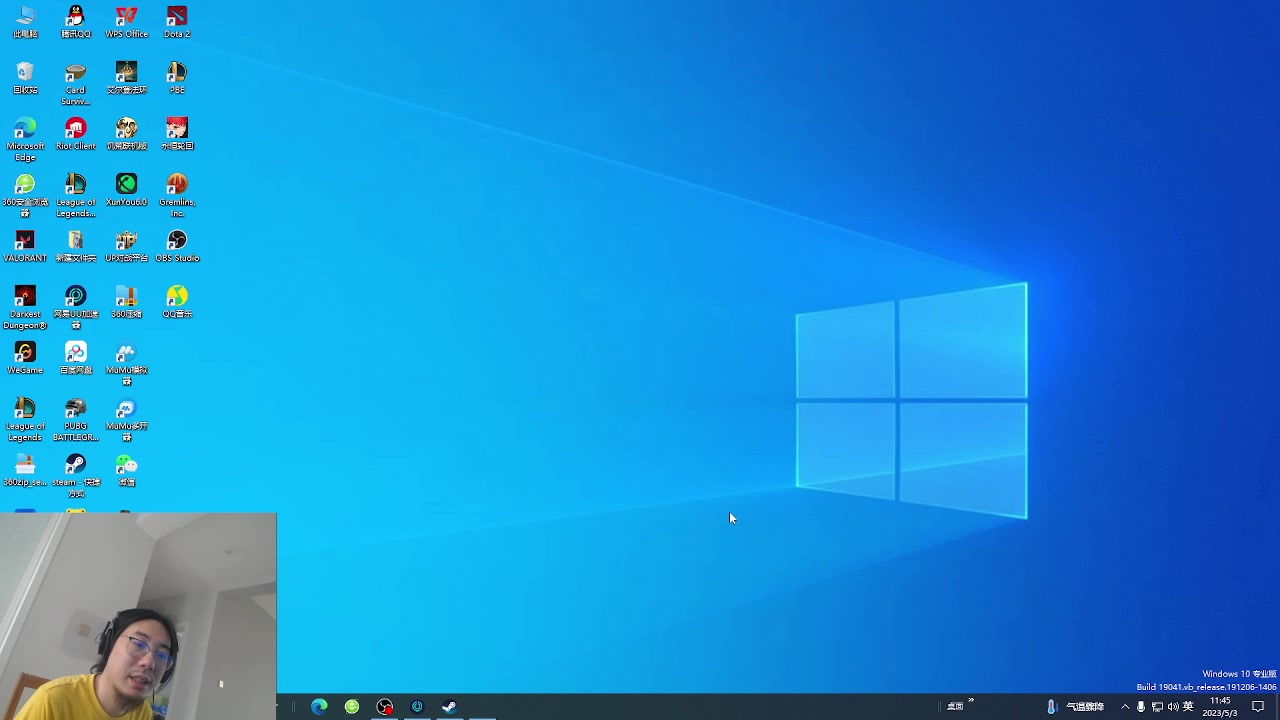The width and height of the screenshot is (1280, 720).
Task: Select the VALORANT desktop shortcut
Action: 25,246
